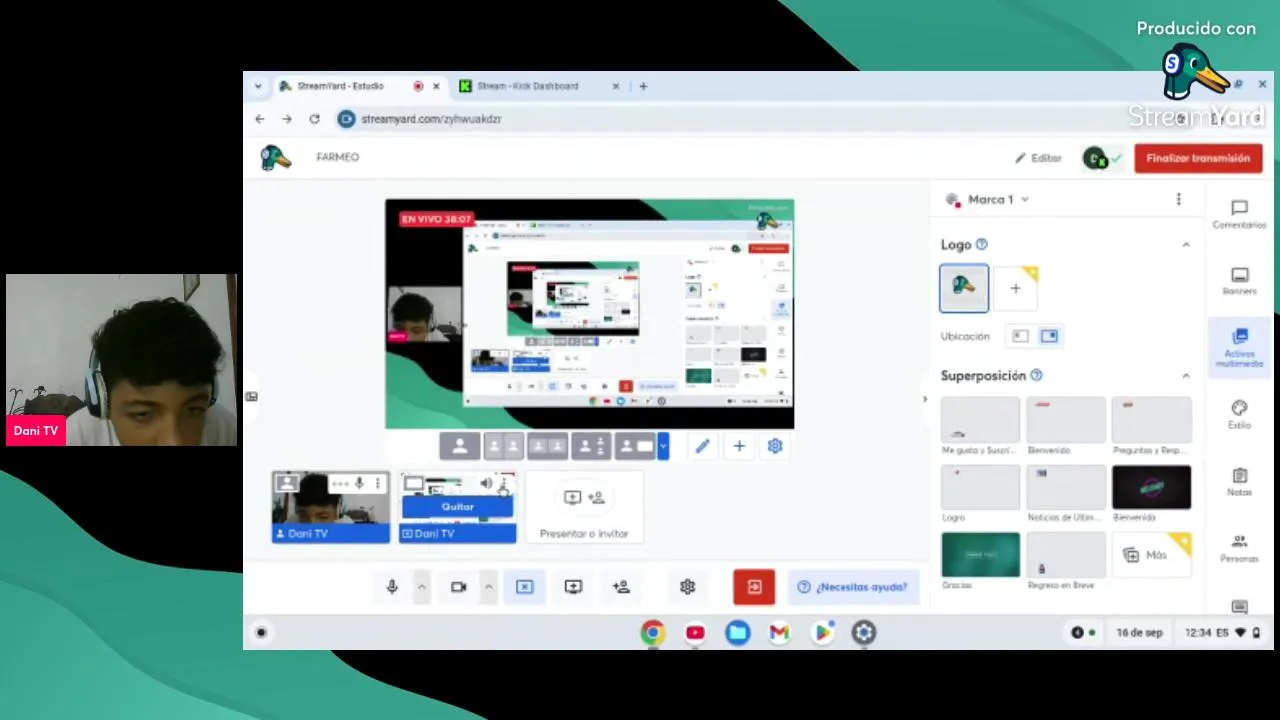This screenshot has width=1280, height=720.
Task: Open camera options chevron
Action: pos(488,587)
